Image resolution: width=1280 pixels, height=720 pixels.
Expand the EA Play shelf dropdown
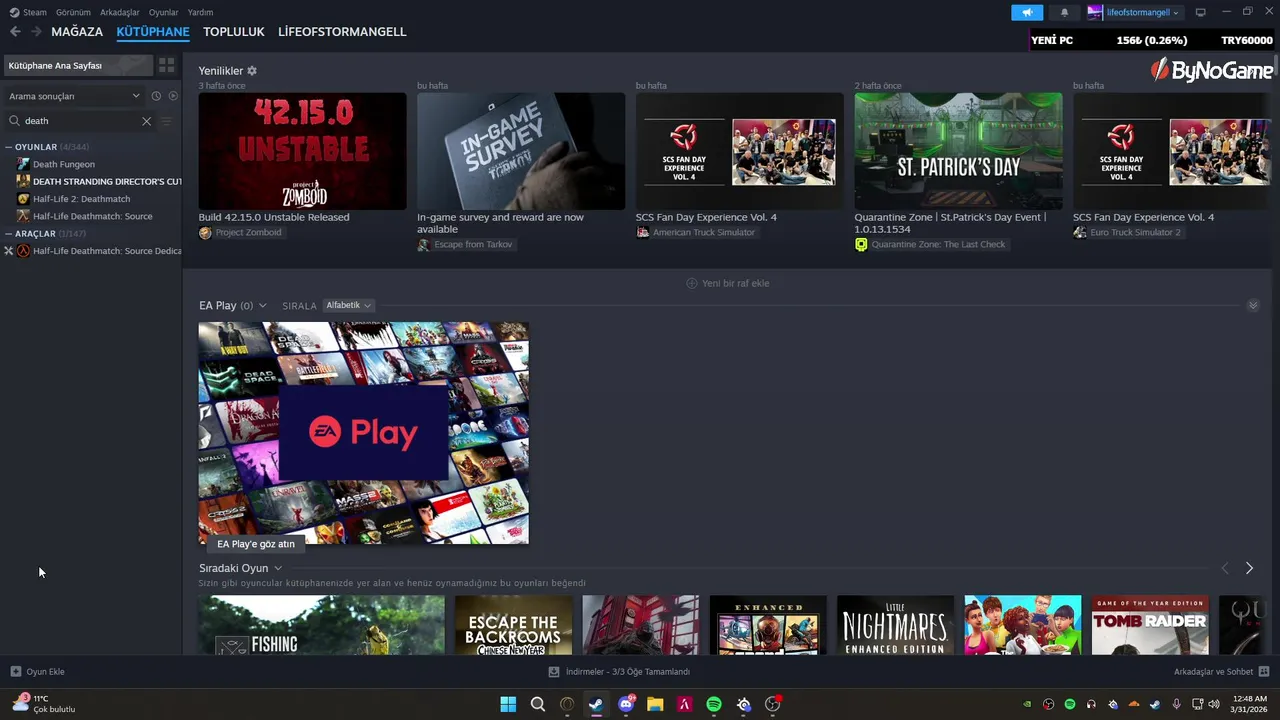tap(263, 305)
